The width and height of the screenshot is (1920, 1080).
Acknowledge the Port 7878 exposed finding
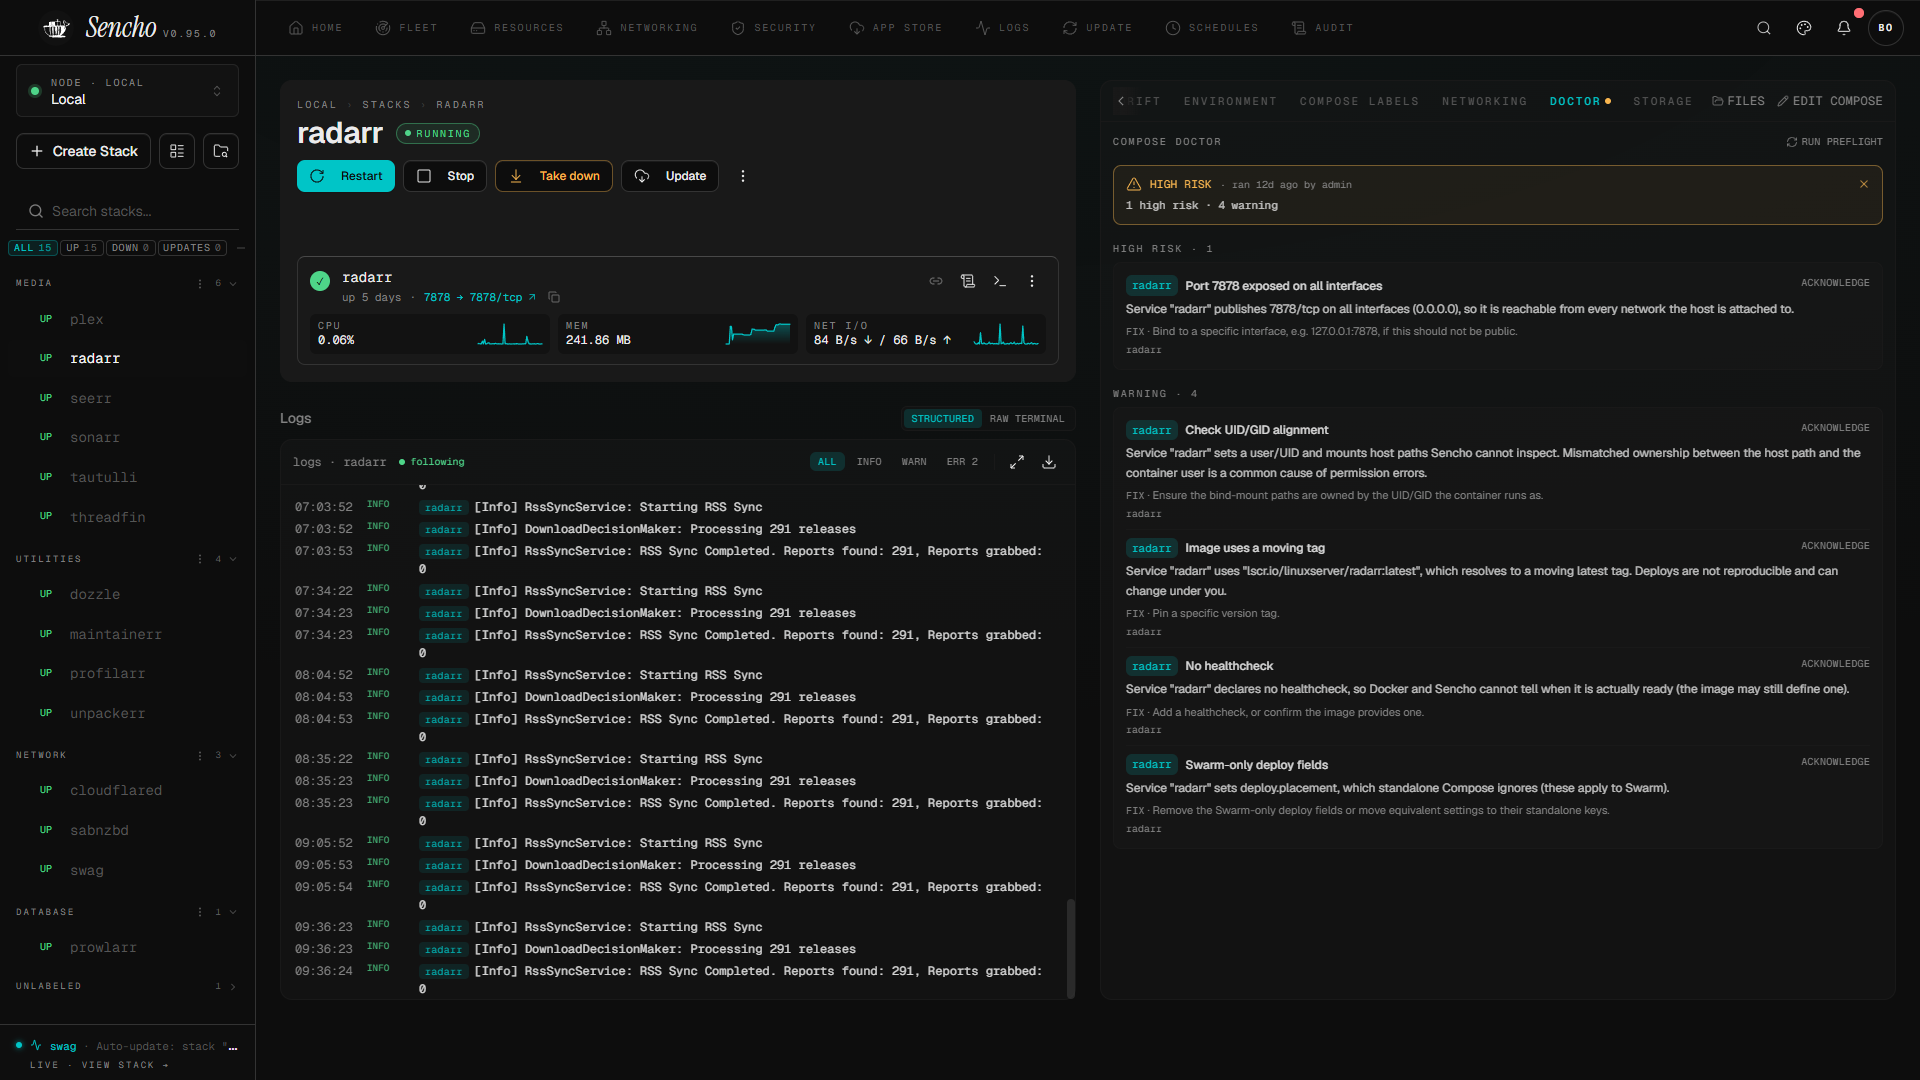(x=1835, y=283)
